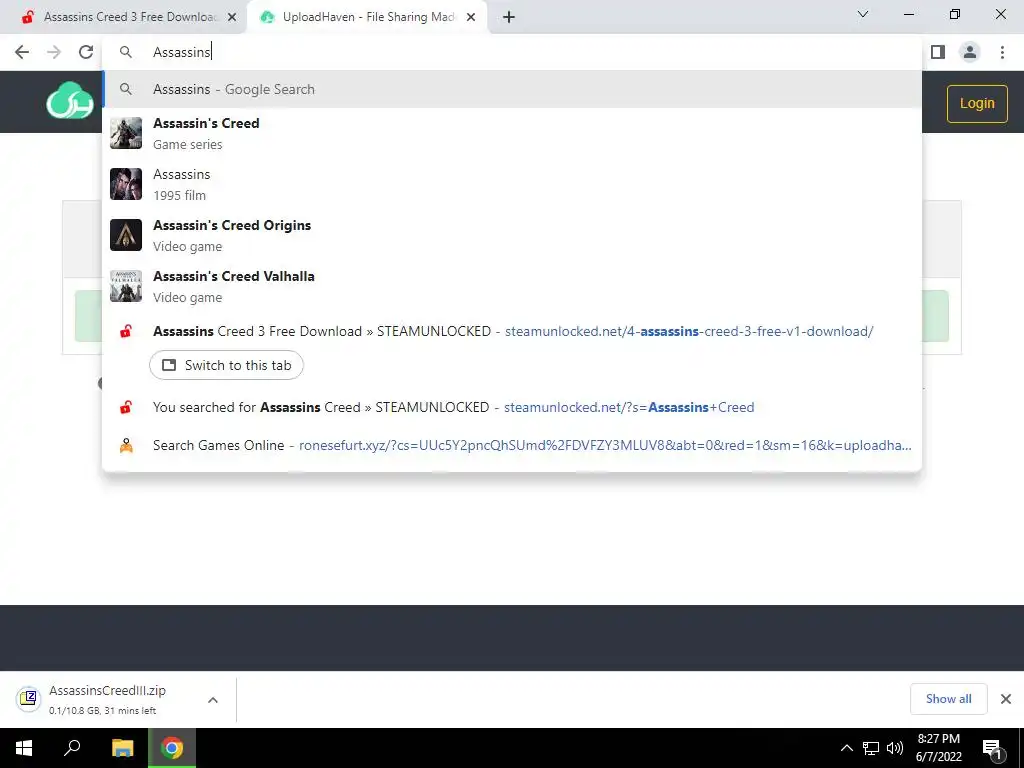Go back with the browser back arrow

click(22, 52)
